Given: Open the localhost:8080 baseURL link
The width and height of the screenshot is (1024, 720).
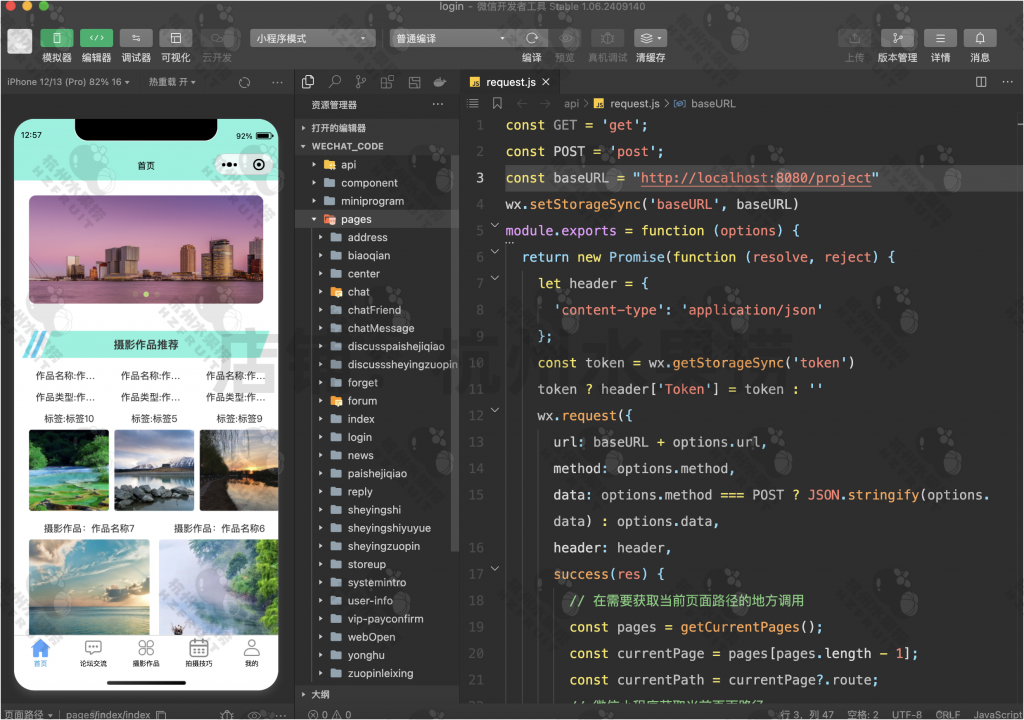Looking at the screenshot, I should pos(756,178).
